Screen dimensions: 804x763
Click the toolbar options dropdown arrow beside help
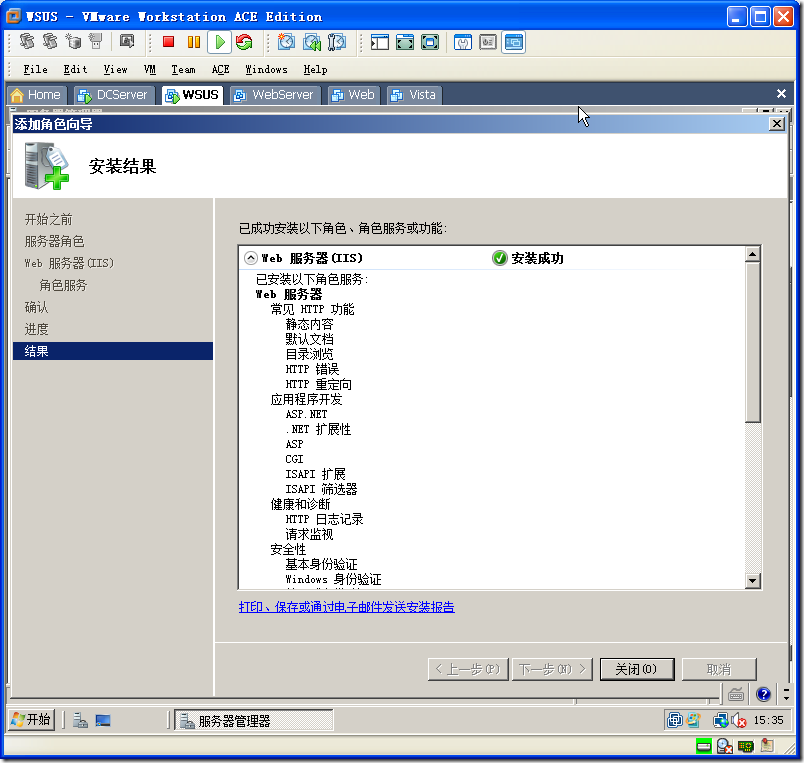(786, 694)
